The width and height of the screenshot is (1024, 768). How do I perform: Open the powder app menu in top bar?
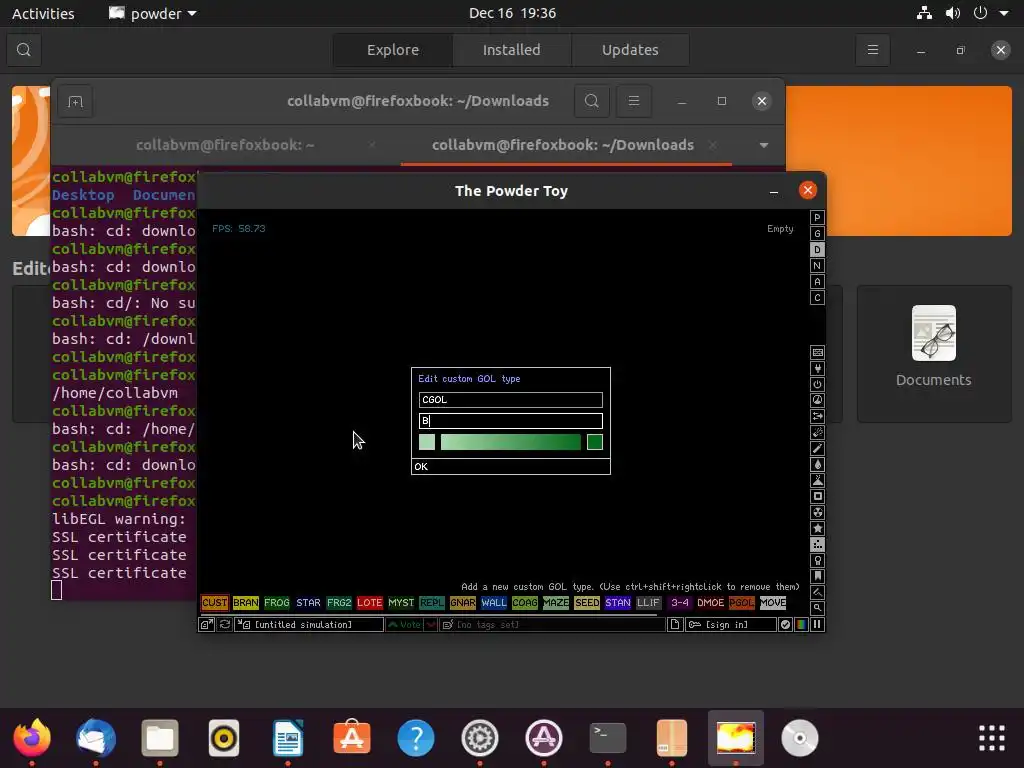click(x=152, y=13)
